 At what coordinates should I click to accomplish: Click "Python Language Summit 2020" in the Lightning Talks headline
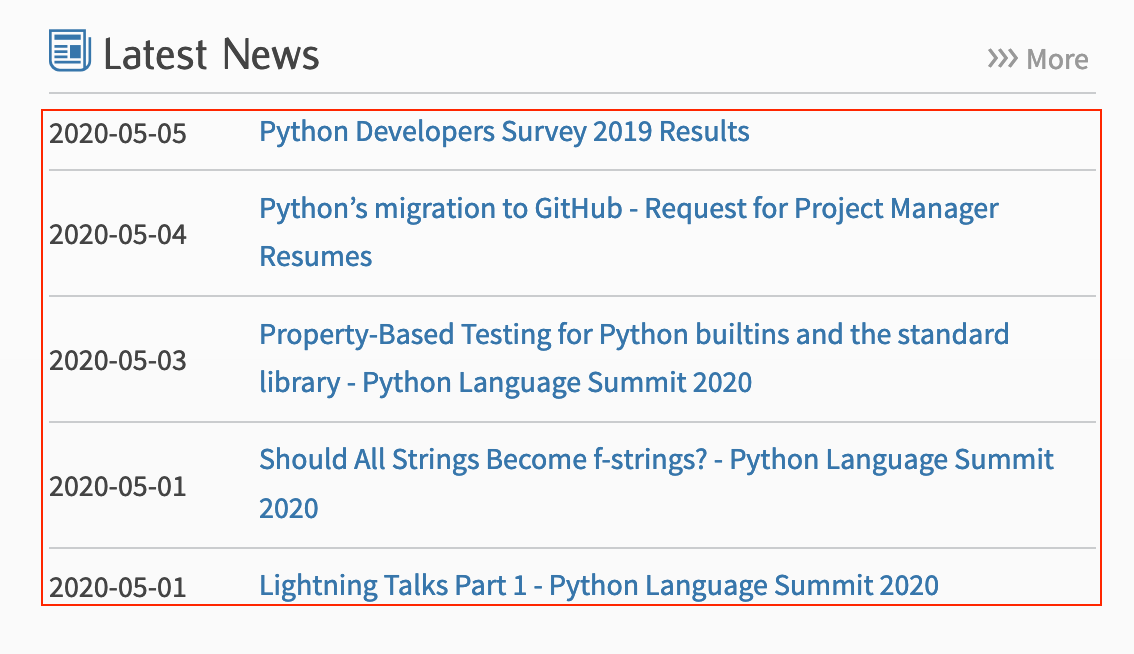[744, 585]
